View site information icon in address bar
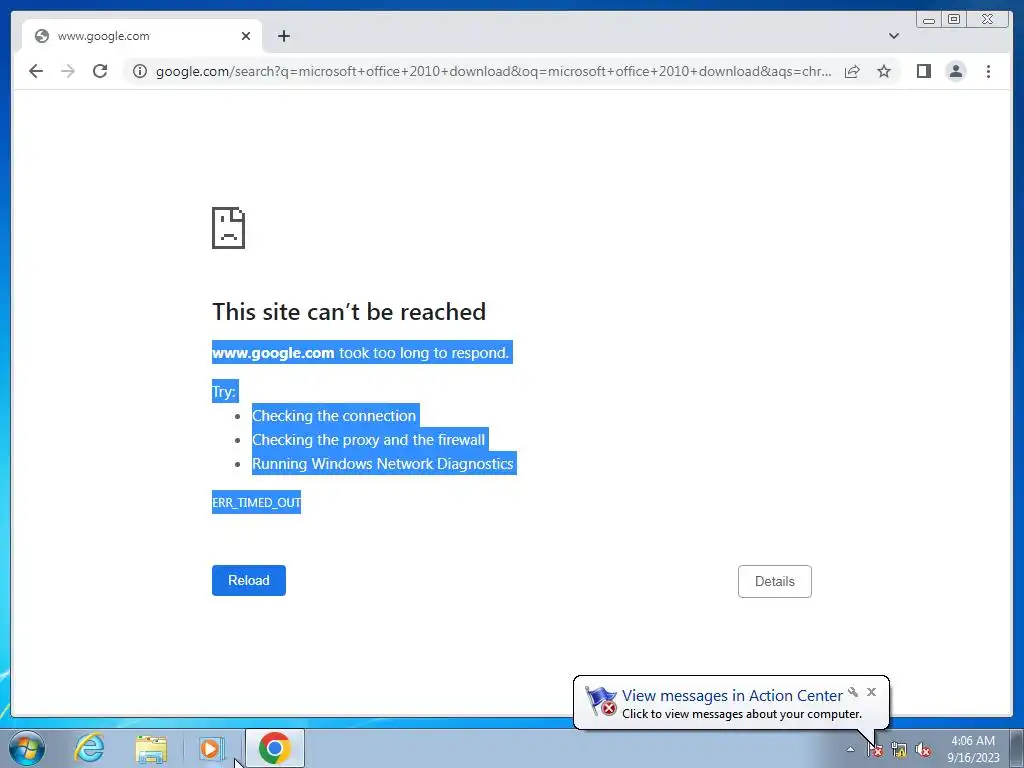 click(140, 71)
